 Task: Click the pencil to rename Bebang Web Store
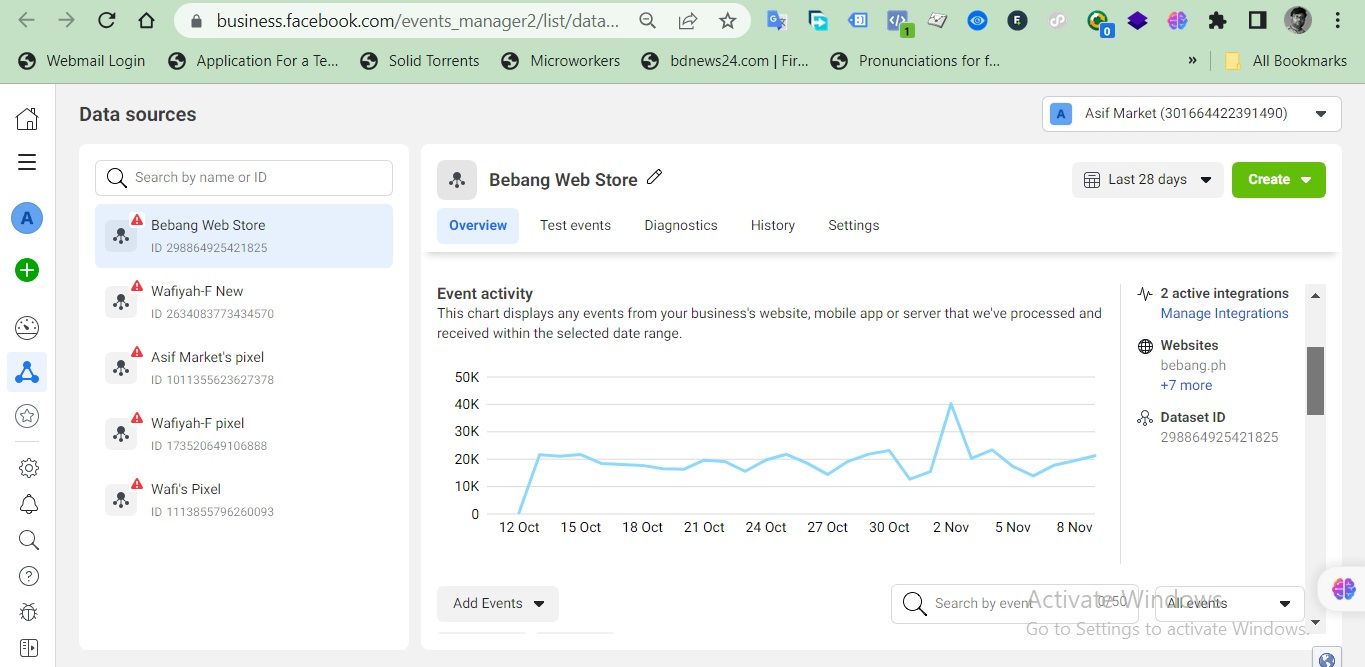point(655,178)
